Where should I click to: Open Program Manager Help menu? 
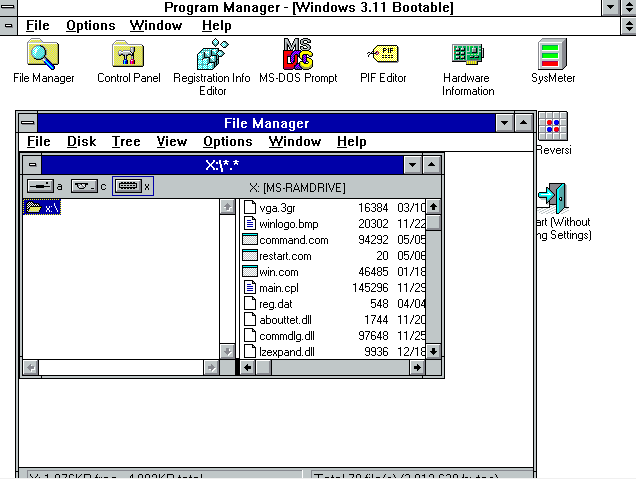(x=217, y=26)
